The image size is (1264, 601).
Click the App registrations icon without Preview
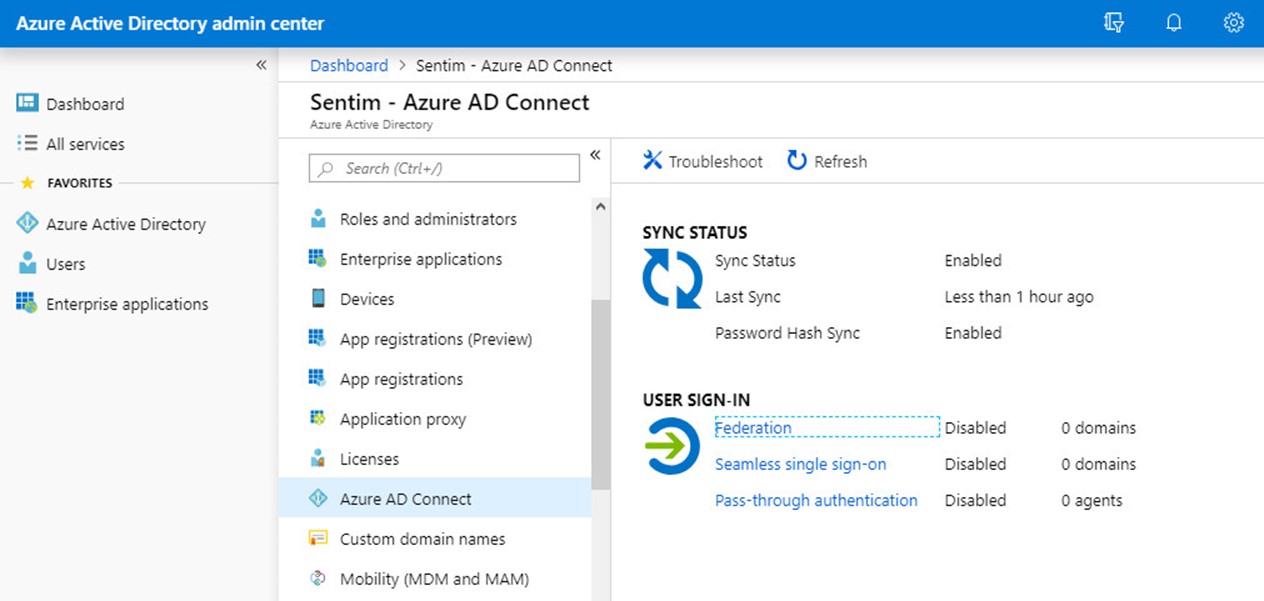[x=318, y=378]
